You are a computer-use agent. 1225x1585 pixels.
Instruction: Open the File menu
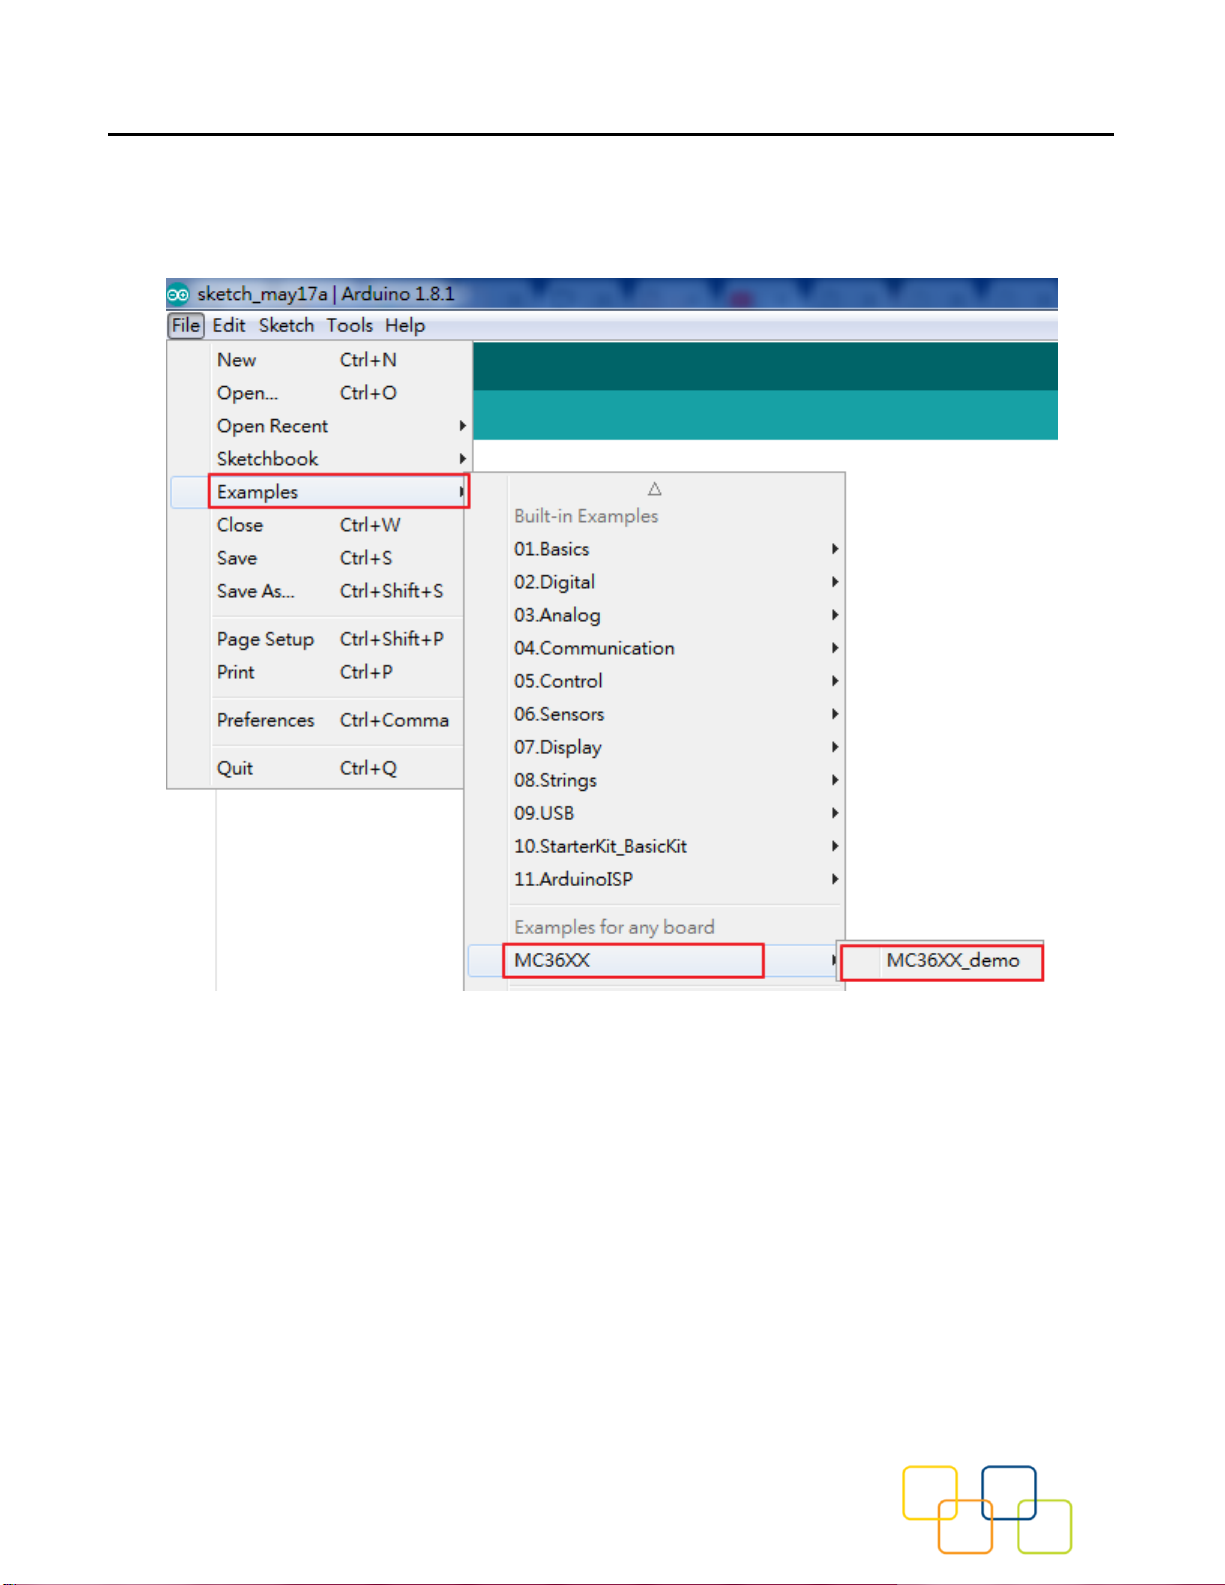[186, 325]
